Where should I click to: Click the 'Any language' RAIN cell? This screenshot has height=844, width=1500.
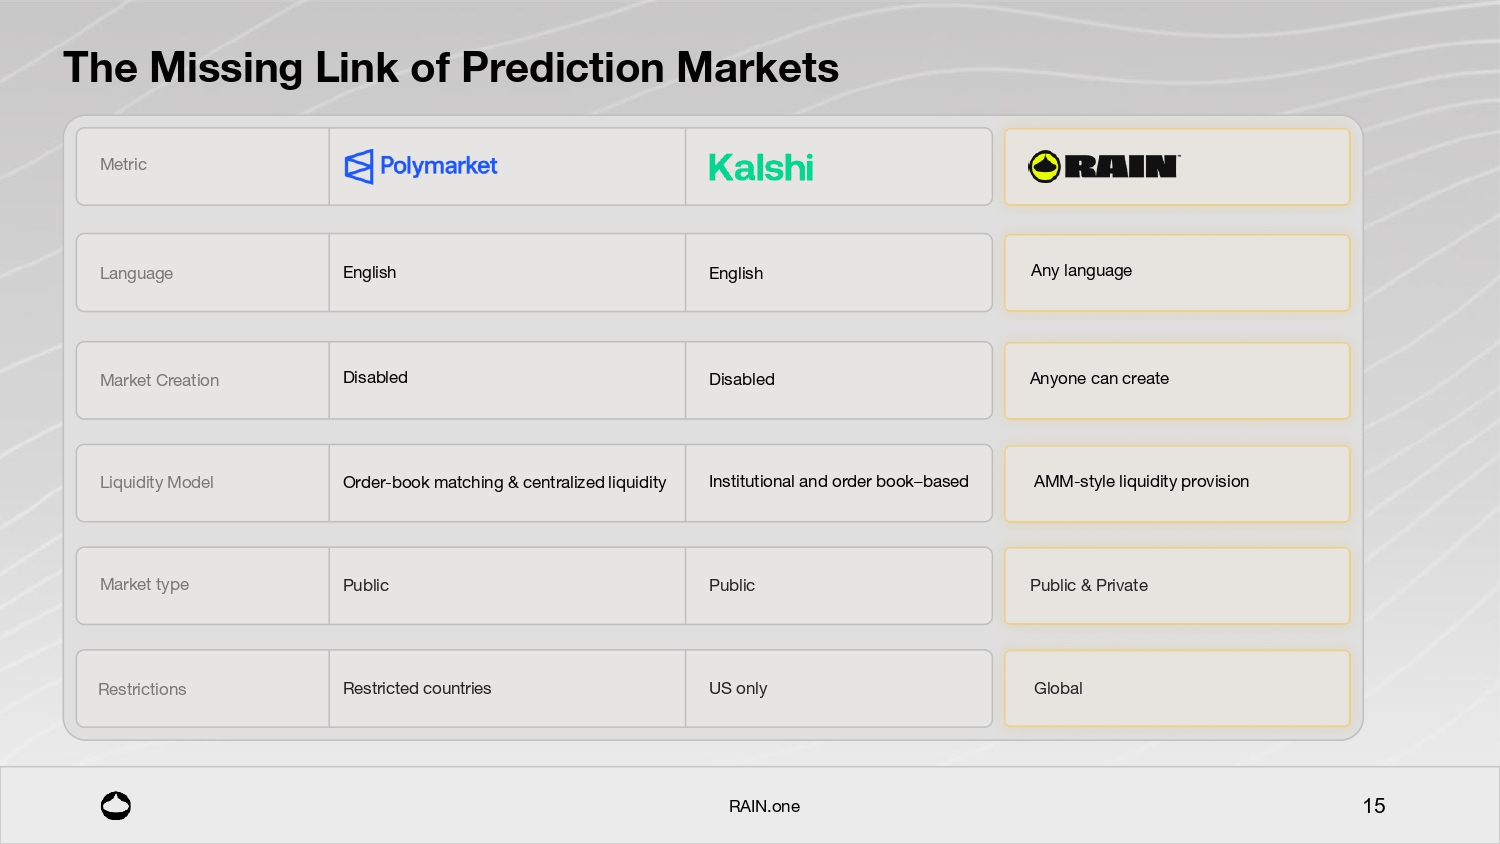click(1081, 271)
